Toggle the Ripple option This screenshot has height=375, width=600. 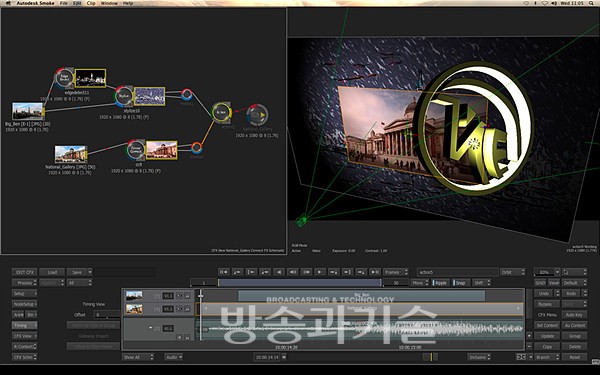tap(440, 283)
